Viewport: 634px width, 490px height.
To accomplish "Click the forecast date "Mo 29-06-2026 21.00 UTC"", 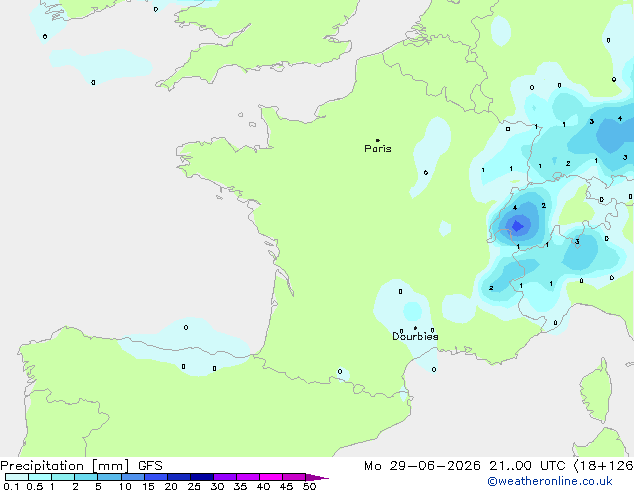I will click(465, 466).
